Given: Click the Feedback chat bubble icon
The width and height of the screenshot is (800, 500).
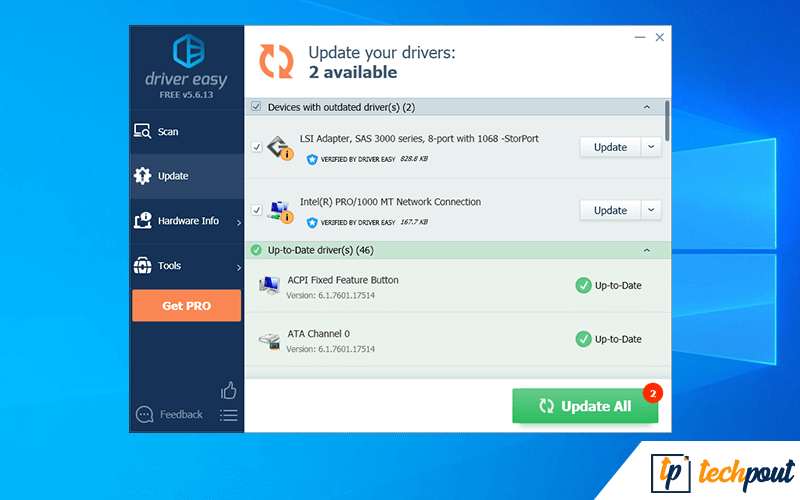Looking at the screenshot, I should [145, 414].
